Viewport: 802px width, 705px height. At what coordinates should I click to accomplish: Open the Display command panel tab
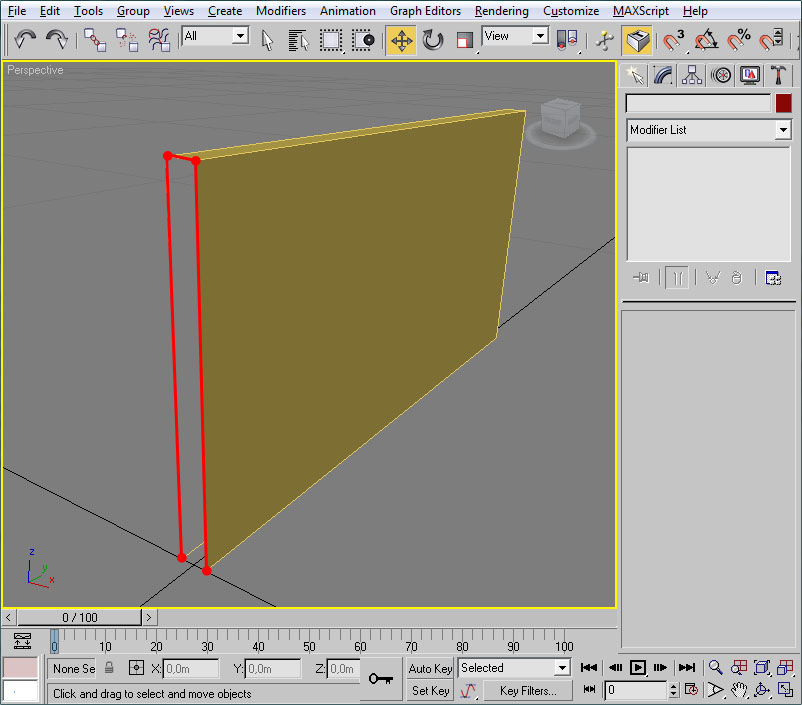tap(750, 75)
